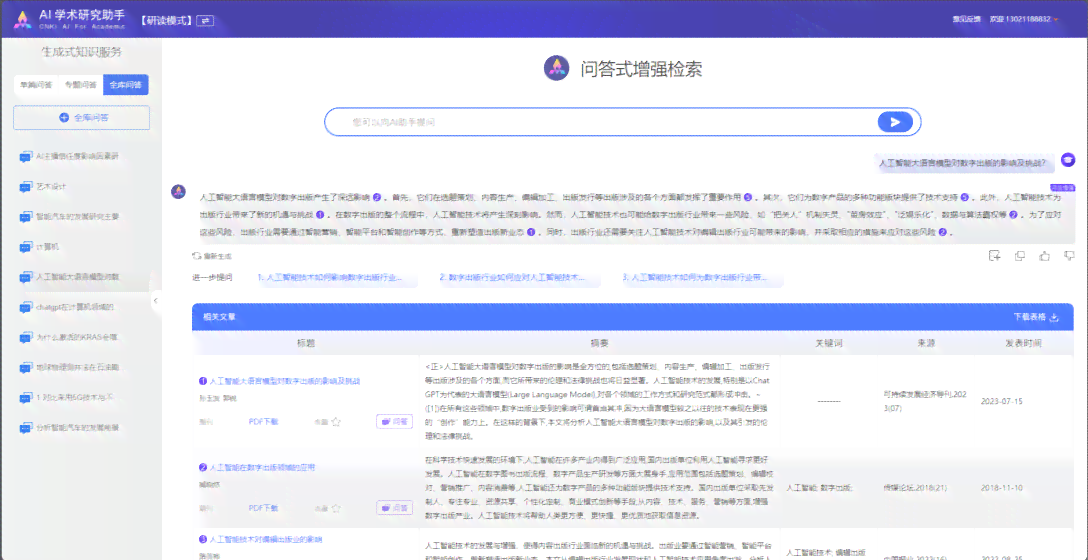Copy the answer with the copy icon
The height and width of the screenshot is (560, 1088).
[1019, 255]
